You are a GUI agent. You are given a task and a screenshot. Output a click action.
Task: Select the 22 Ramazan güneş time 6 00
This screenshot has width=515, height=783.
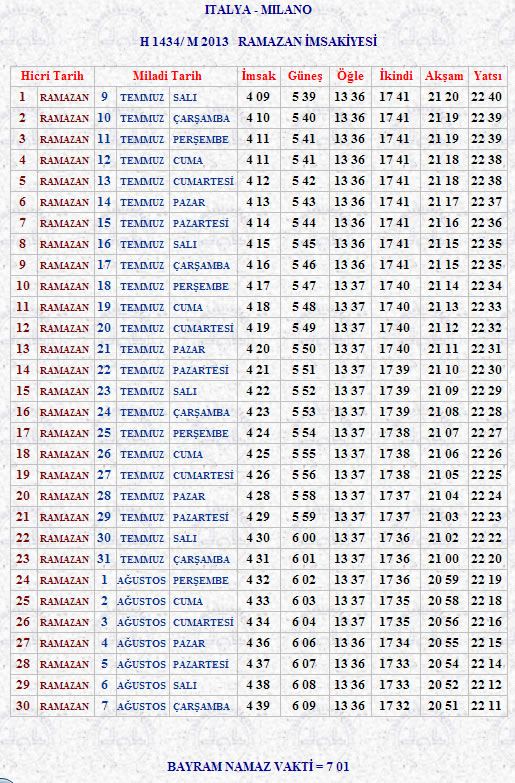click(304, 538)
